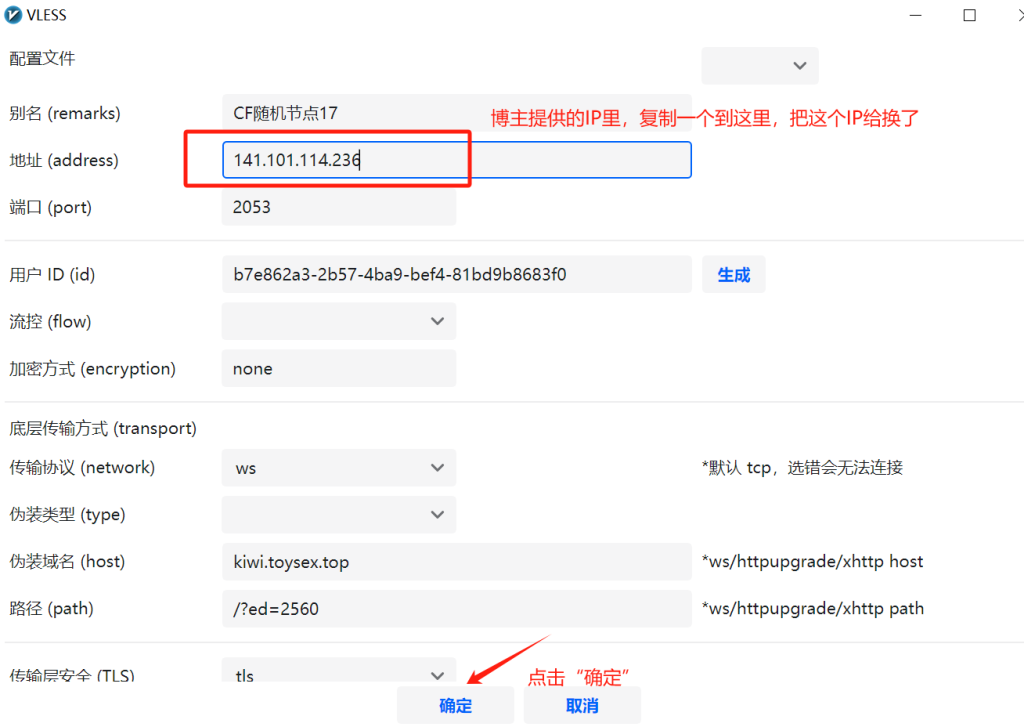Viewport: 1024px width, 727px height.
Task: Click the 传输协议 (network) label
Action: click(82, 468)
